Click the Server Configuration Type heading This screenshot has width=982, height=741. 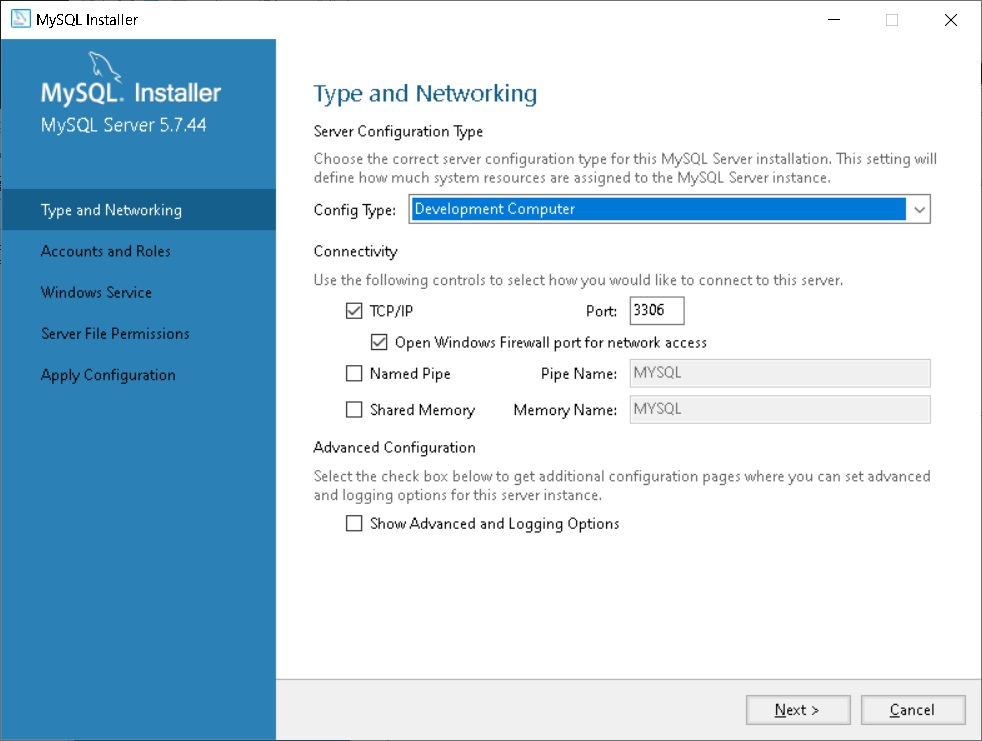point(398,132)
